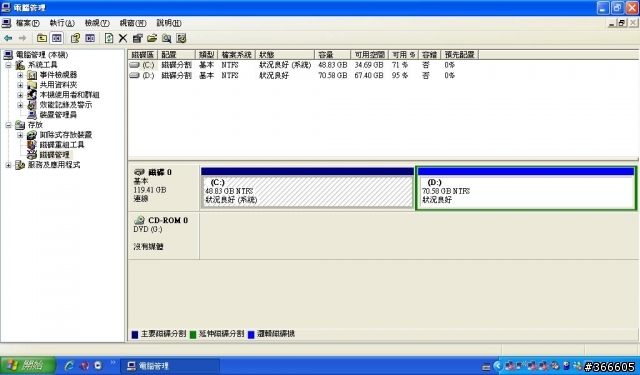Image resolution: width=640 pixels, height=375 pixels.
Task: Click the 67.40 GB free space cell
Action: click(369, 75)
